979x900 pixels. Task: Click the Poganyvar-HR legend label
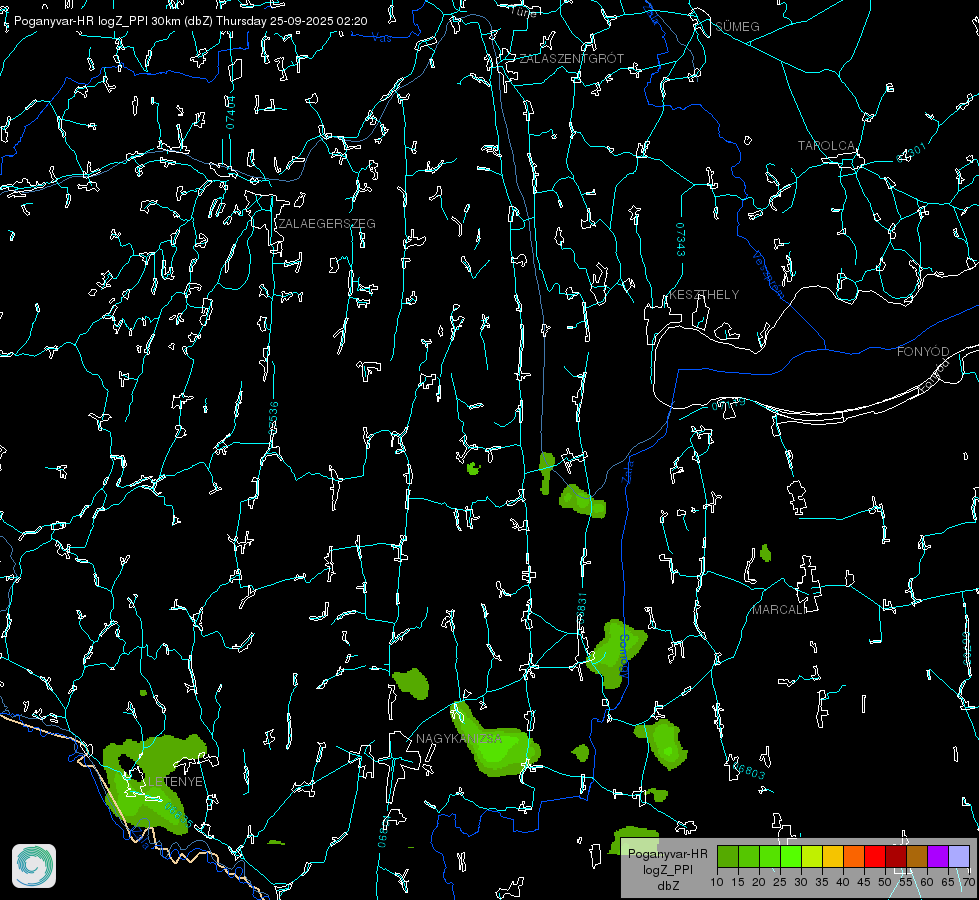click(x=668, y=854)
